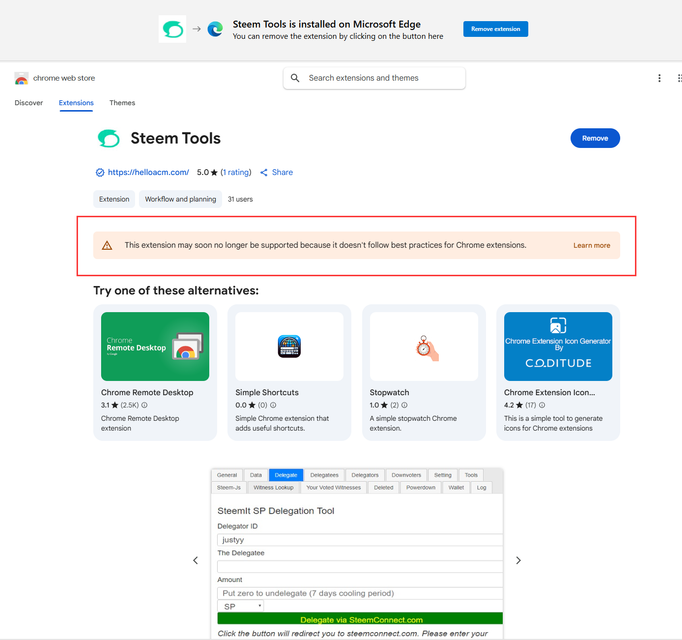This screenshot has height=640, width=682.
Task: Click the empty The Delegatee field
Action: pyautogui.click(x=360, y=566)
